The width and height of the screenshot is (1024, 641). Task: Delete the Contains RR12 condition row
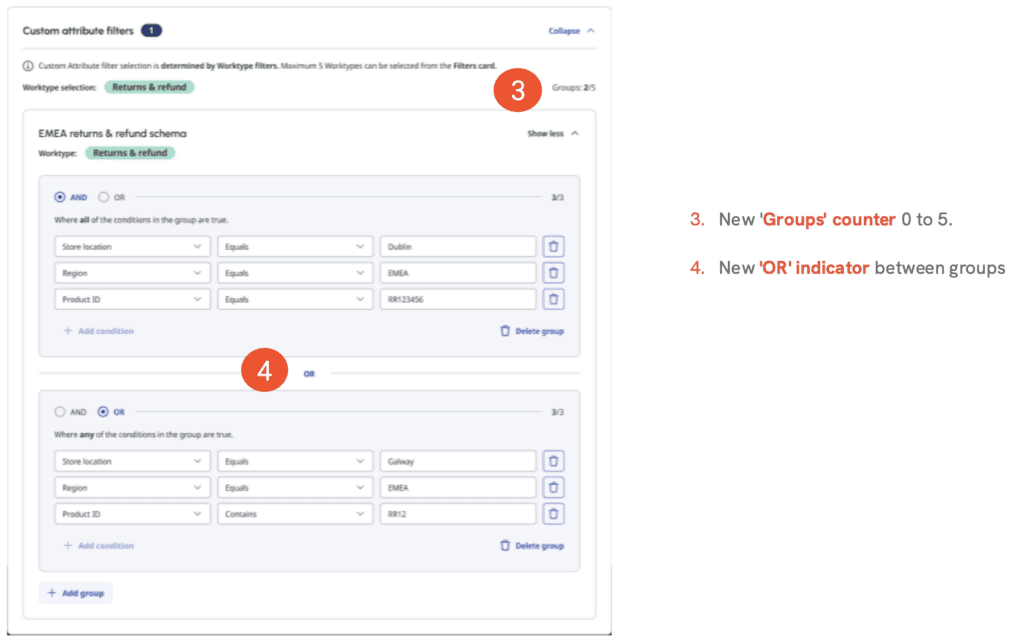click(553, 514)
